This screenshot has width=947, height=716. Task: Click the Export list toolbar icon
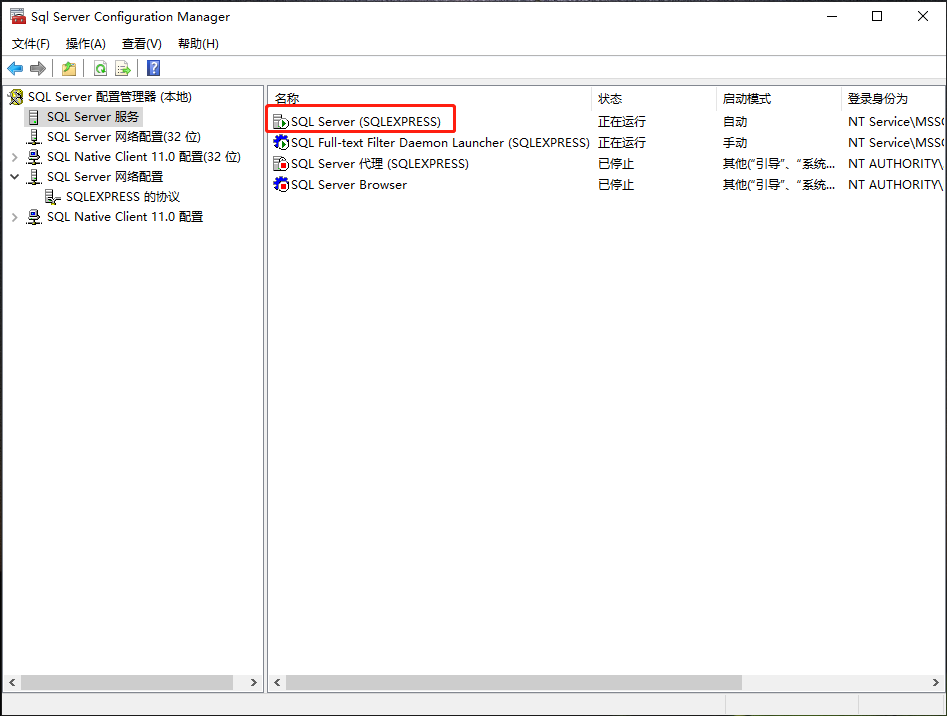pos(123,68)
